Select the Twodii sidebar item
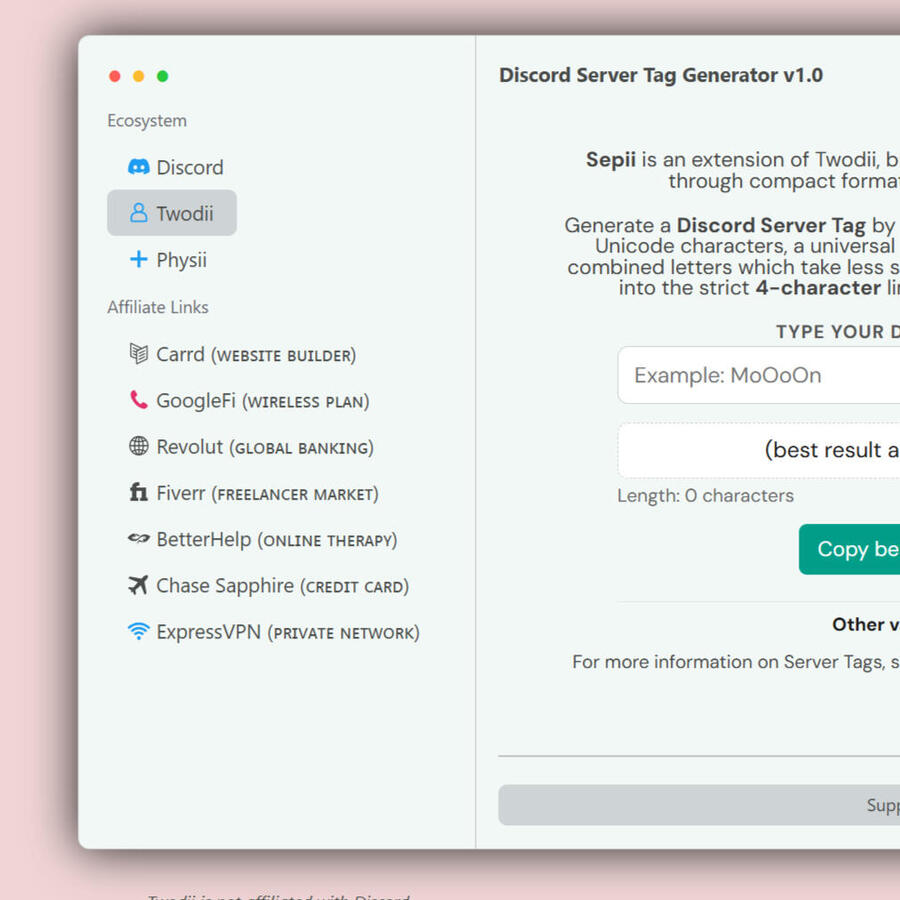 click(184, 213)
